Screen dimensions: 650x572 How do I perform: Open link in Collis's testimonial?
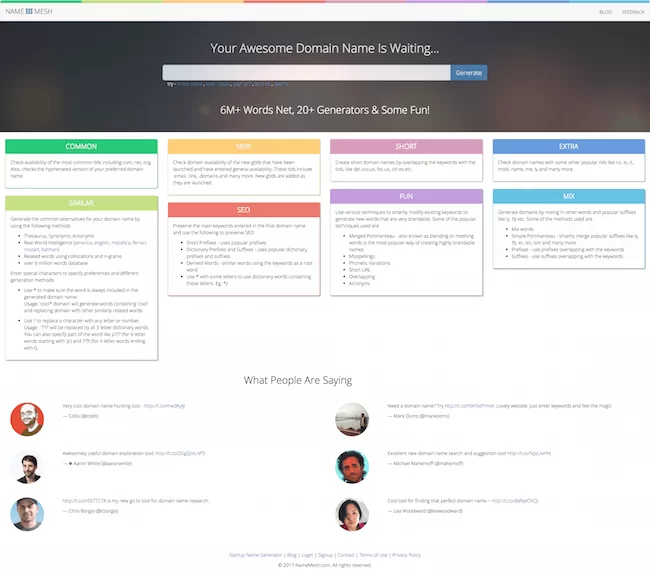click(164, 406)
